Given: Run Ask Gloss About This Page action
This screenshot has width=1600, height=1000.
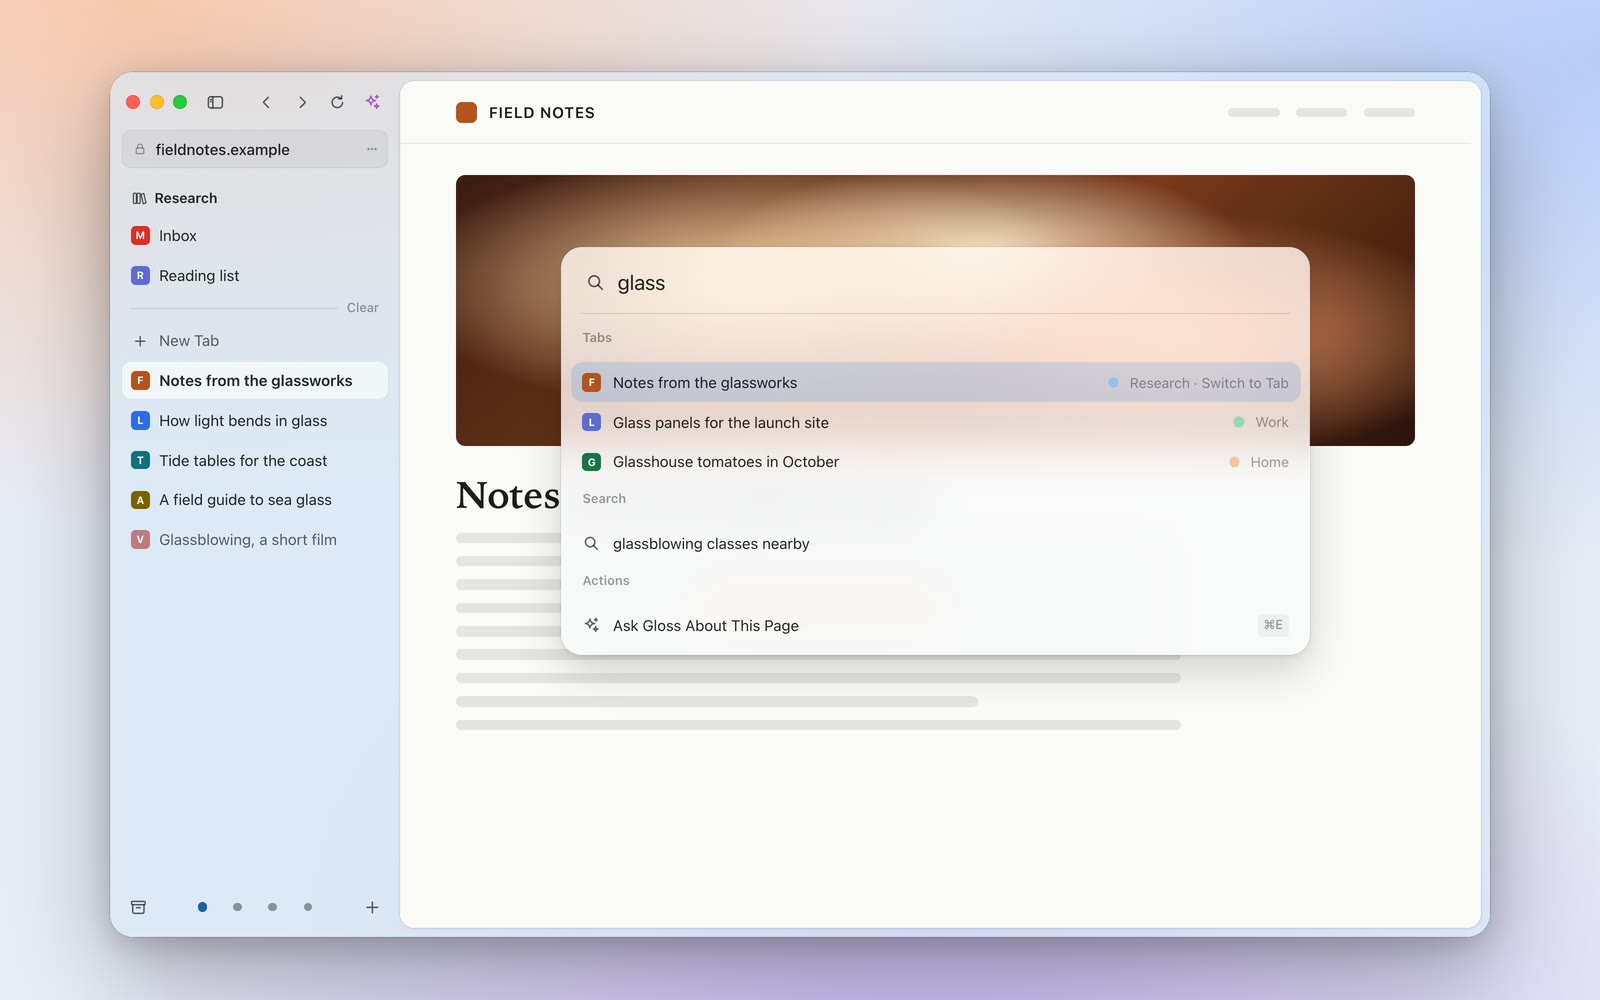Looking at the screenshot, I should (935, 626).
